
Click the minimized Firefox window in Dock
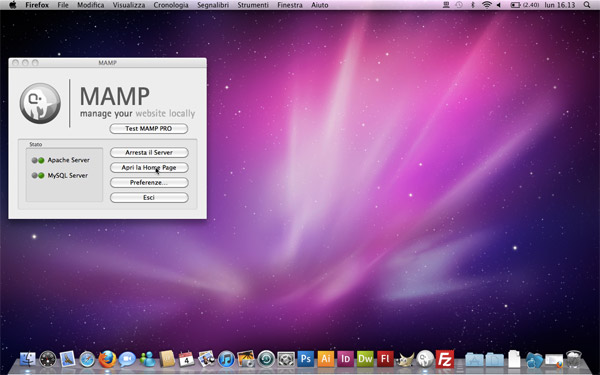554,360
